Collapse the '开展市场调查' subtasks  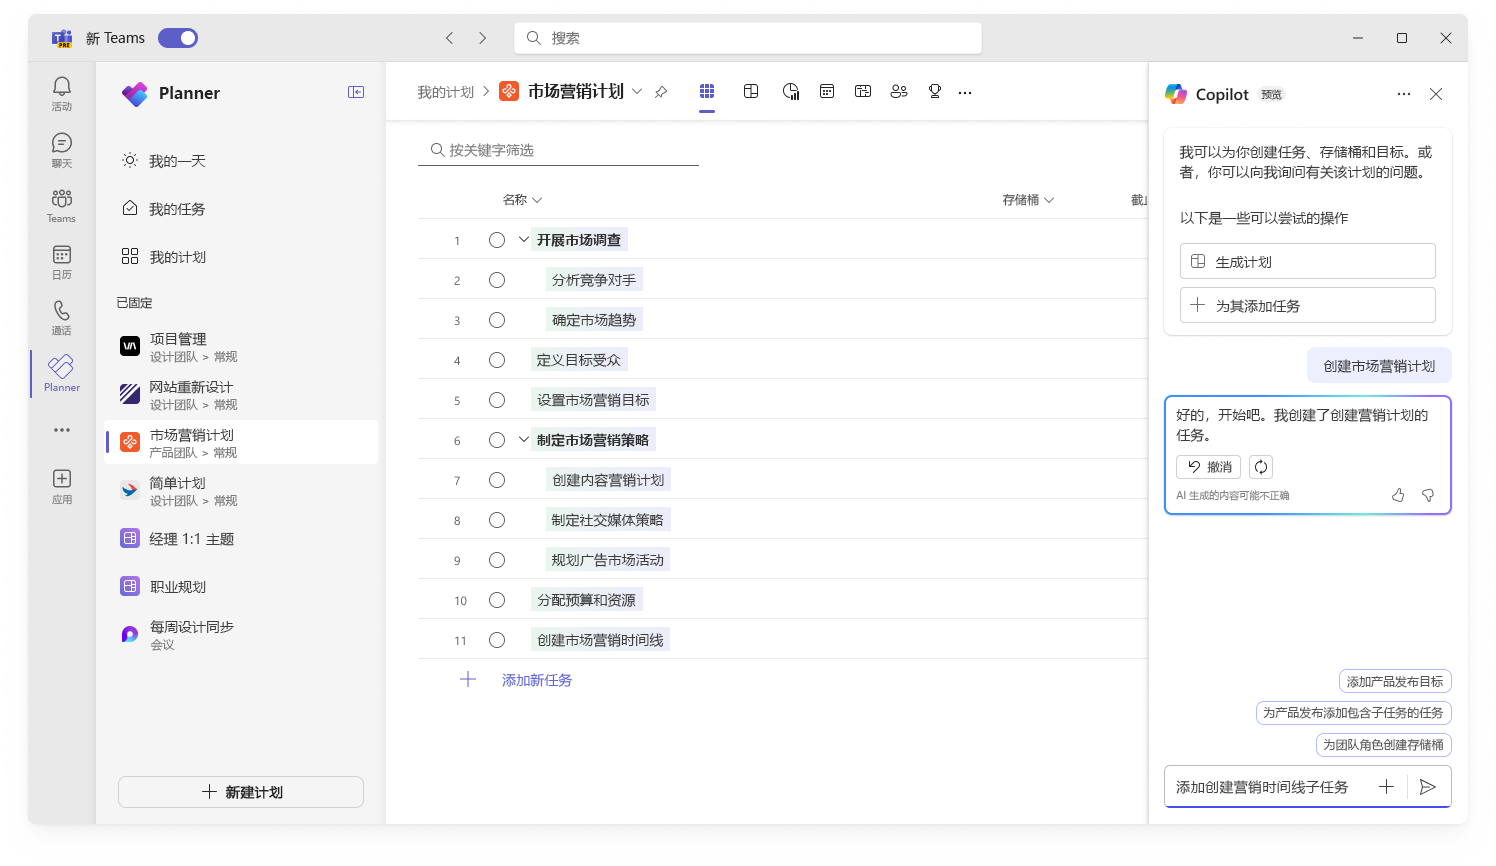click(x=523, y=240)
